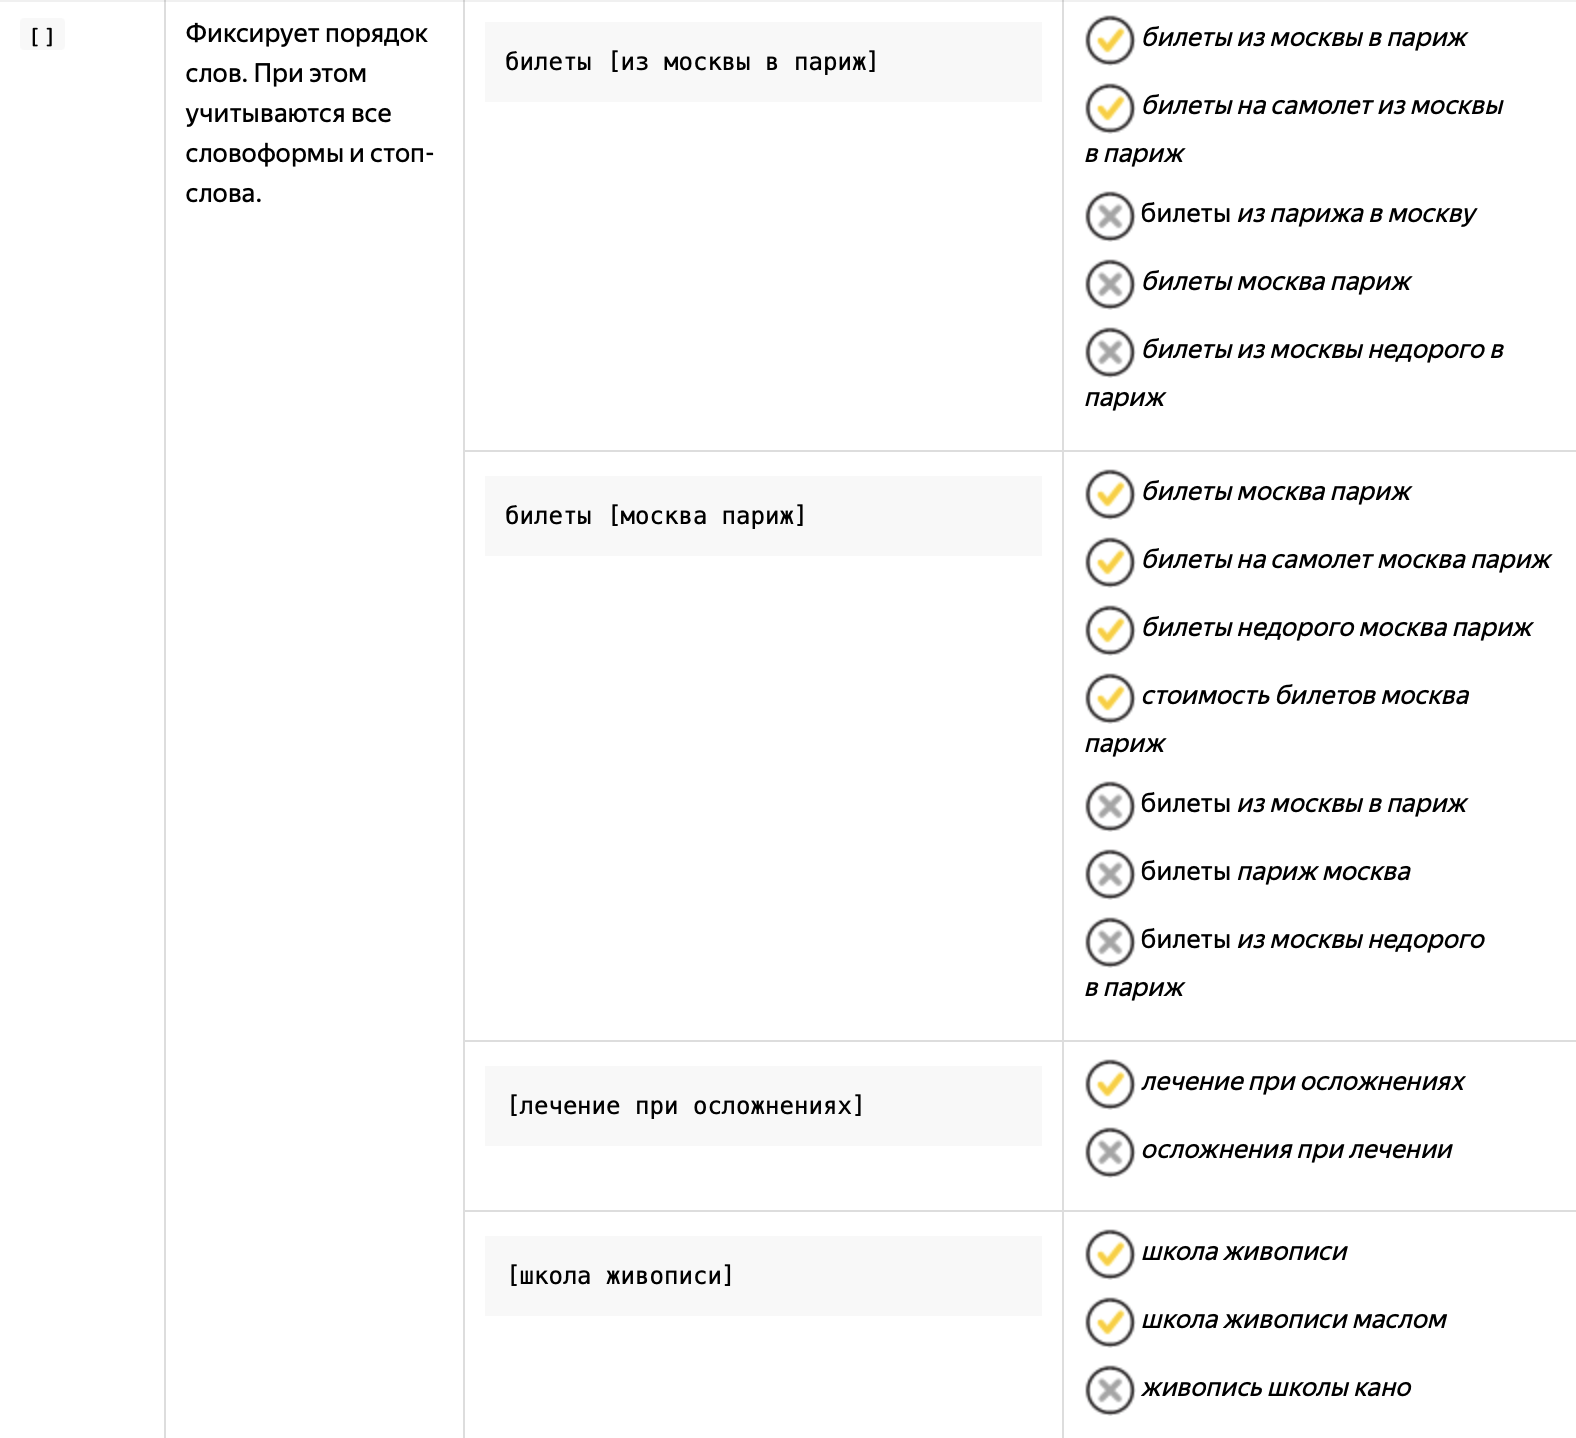Click code block '[школа живописи]'

coord(763,1276)
